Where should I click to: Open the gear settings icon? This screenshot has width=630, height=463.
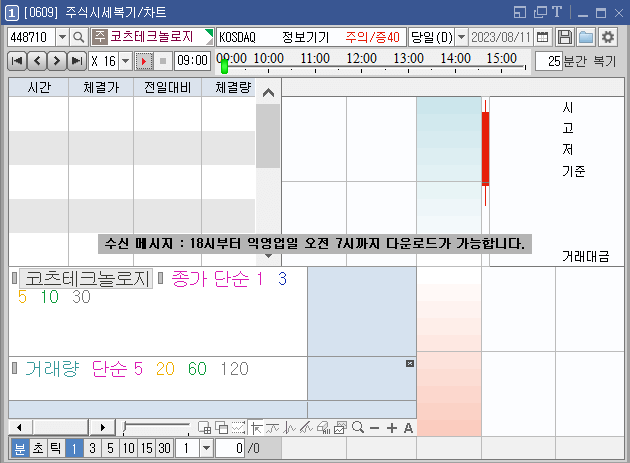point(608,37)
